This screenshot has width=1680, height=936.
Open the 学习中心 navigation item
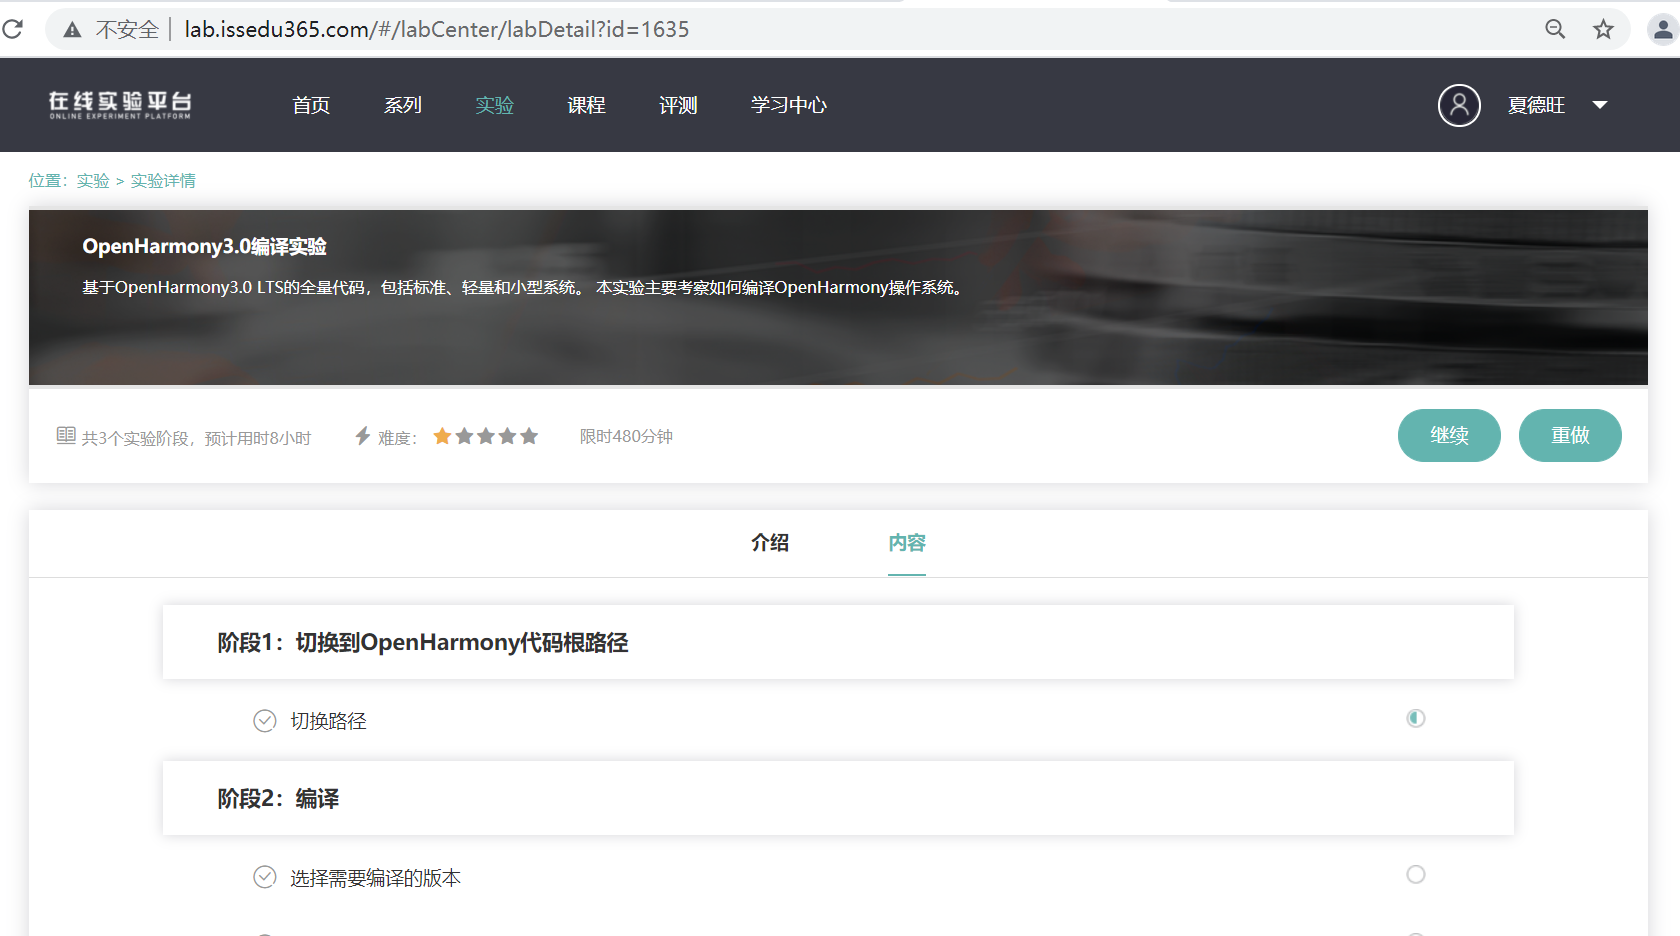click(789, 105)
